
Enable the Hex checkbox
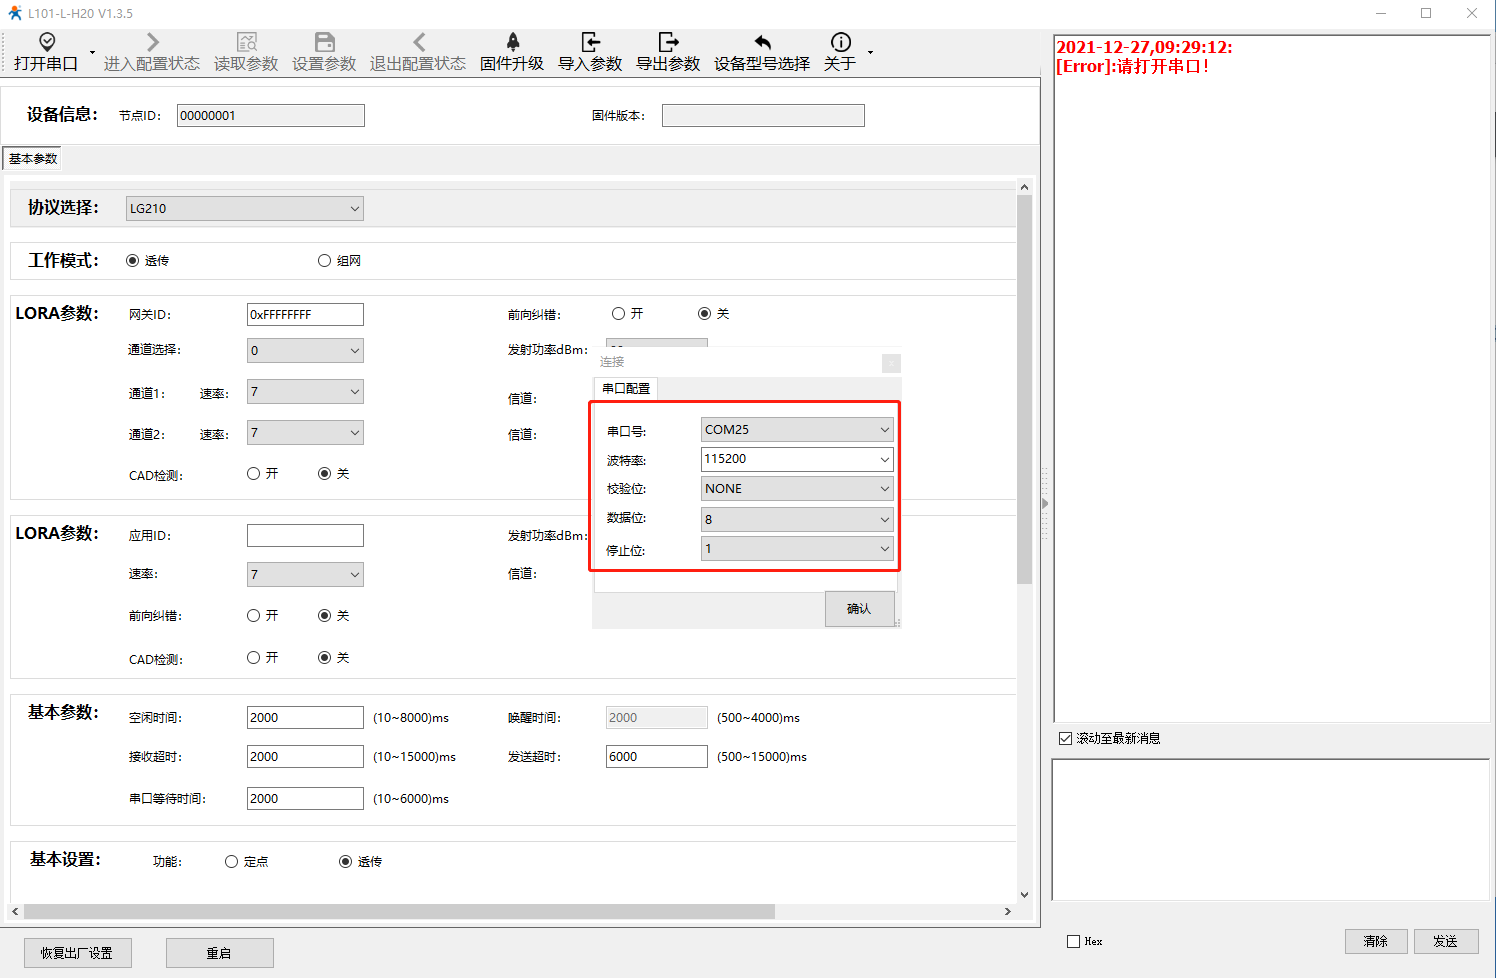[x=1074, y=942]
